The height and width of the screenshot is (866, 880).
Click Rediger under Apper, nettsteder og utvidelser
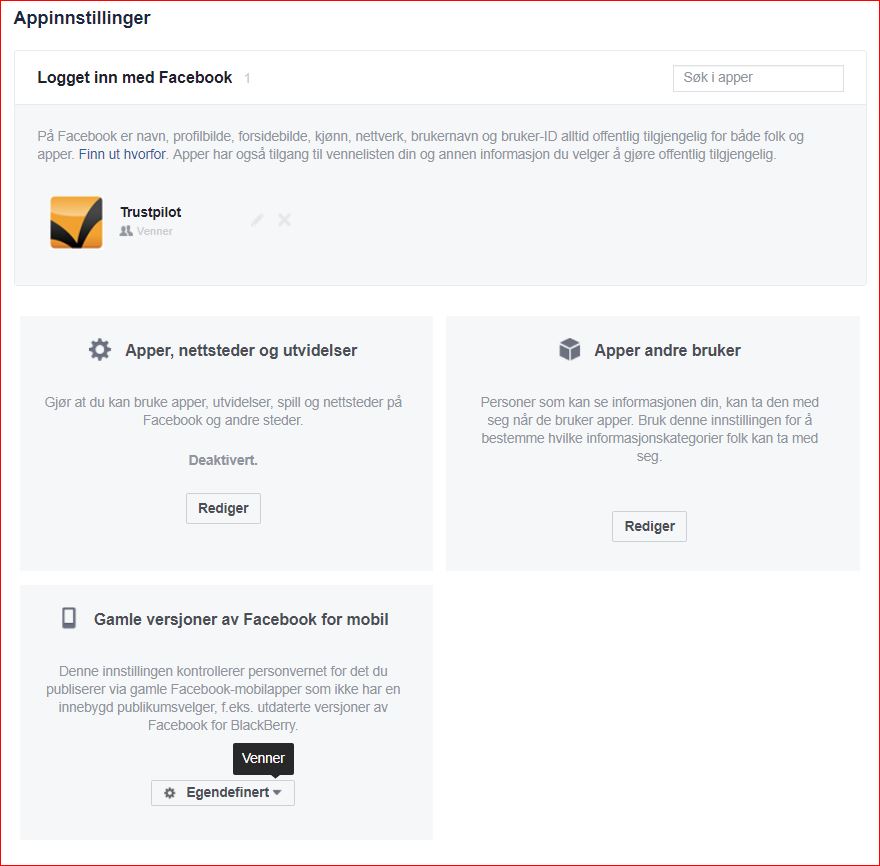coord(223,508)
